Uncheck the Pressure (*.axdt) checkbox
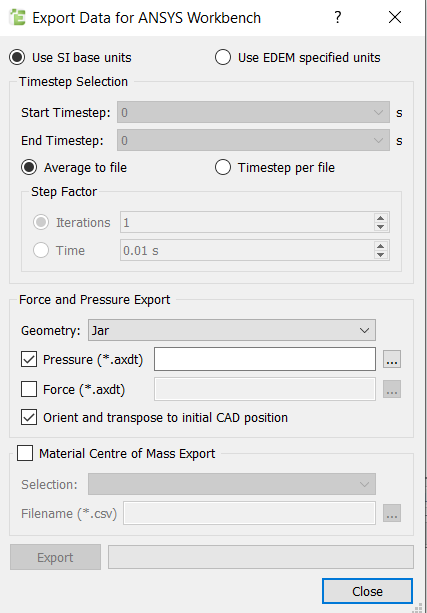This screenshot has width=427, height=613. [29, 359]
